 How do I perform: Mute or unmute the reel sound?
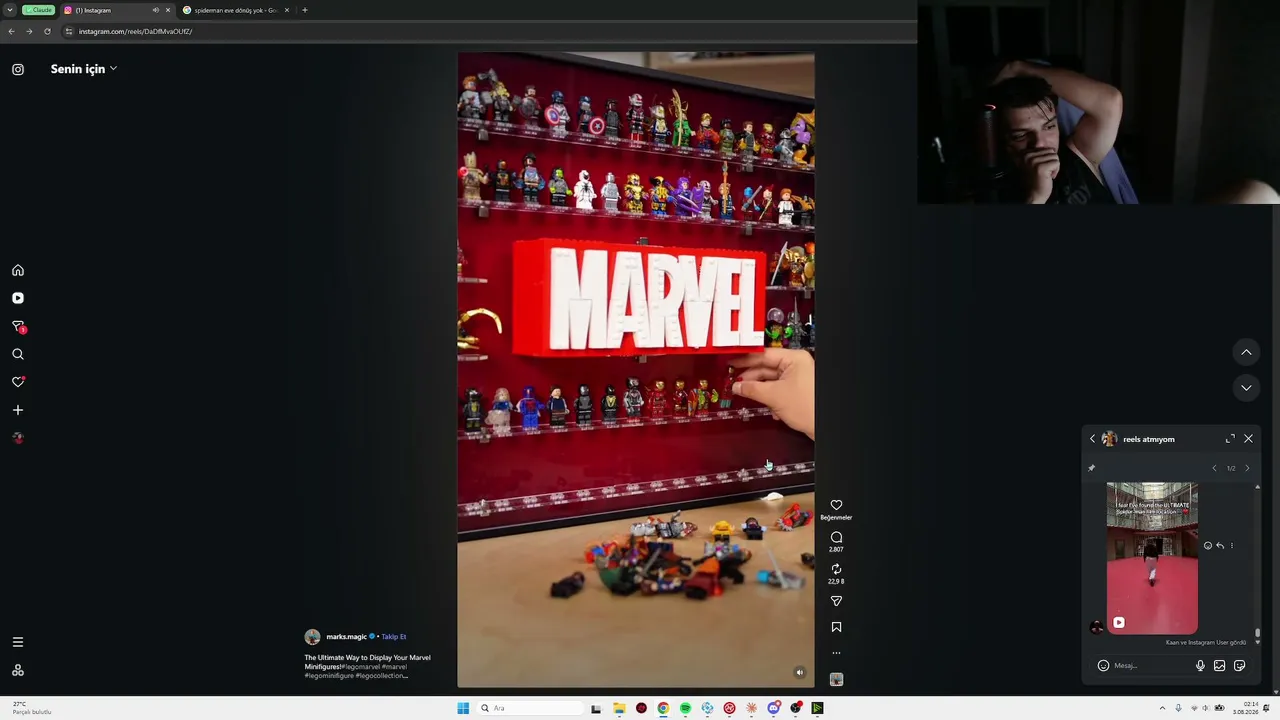pyautogui.click(x=799, y=672)
